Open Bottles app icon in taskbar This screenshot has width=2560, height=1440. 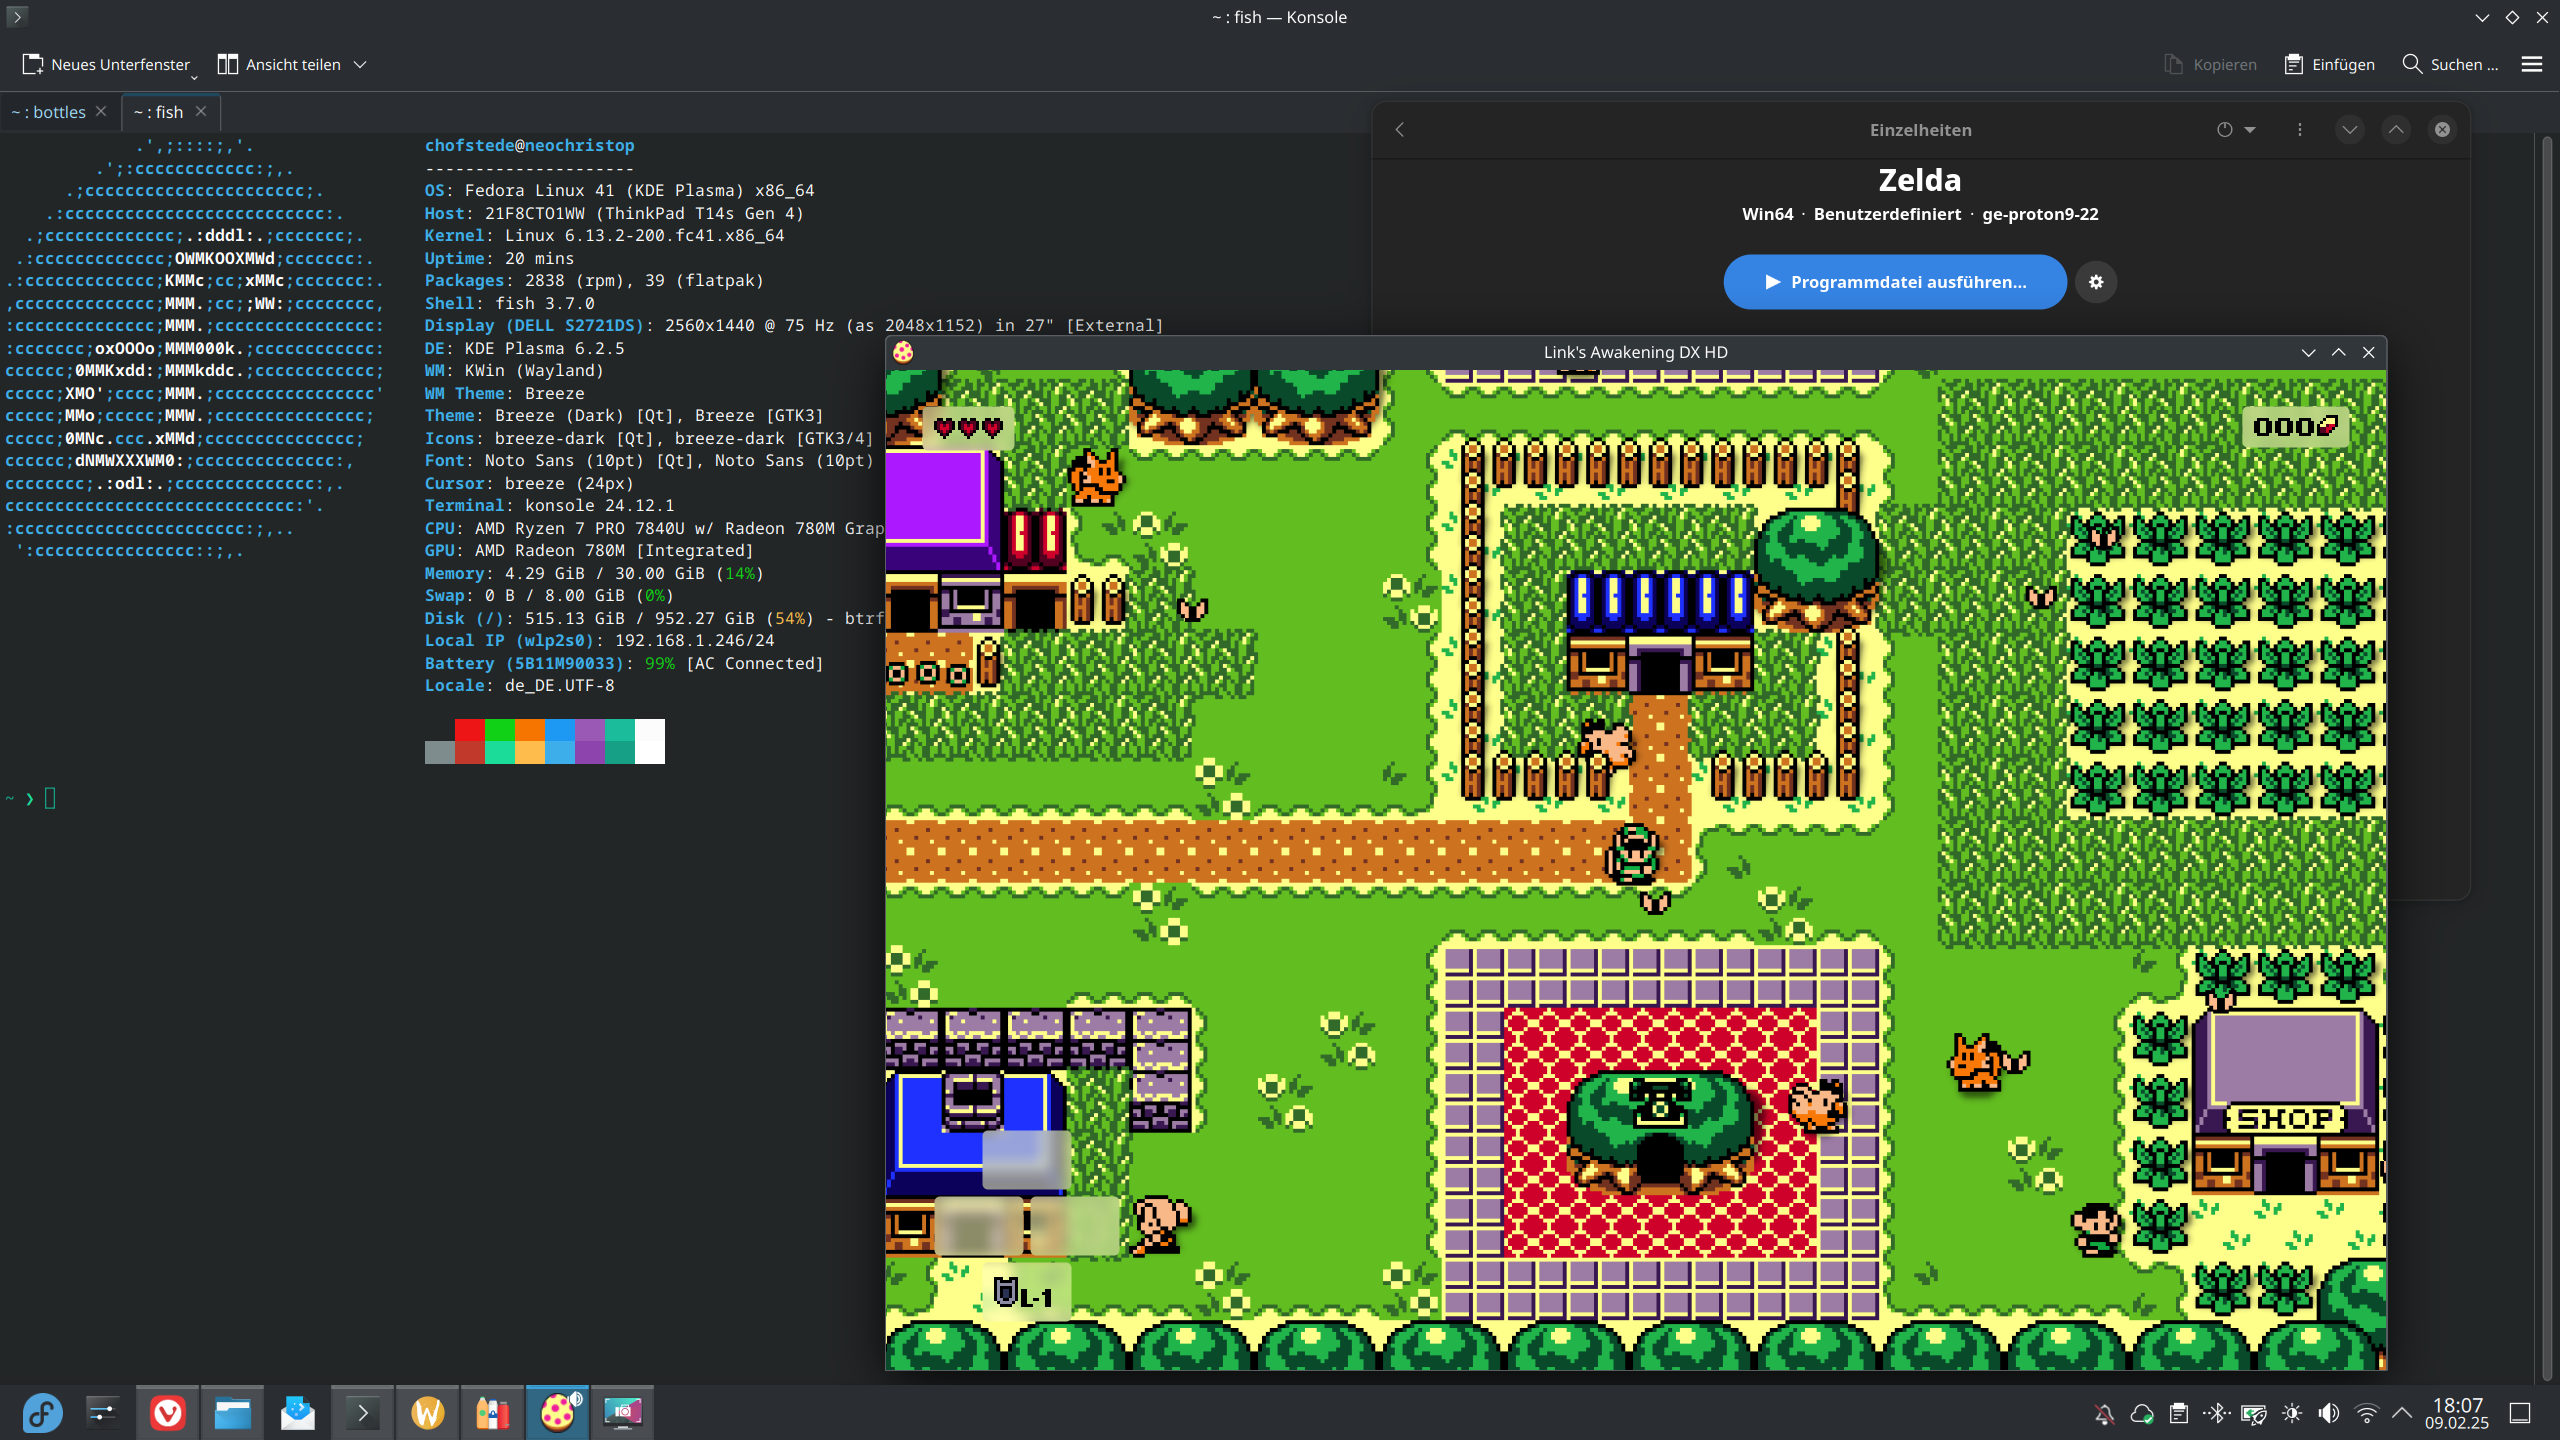(492, 1413)
